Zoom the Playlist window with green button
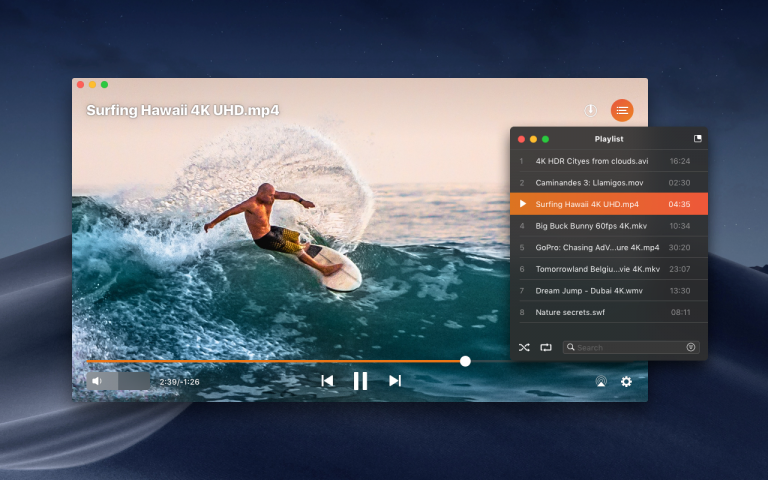 545,139
